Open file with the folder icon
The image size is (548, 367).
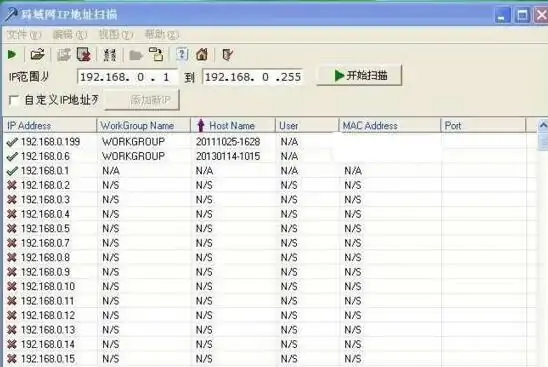click(x=37, y=54)
